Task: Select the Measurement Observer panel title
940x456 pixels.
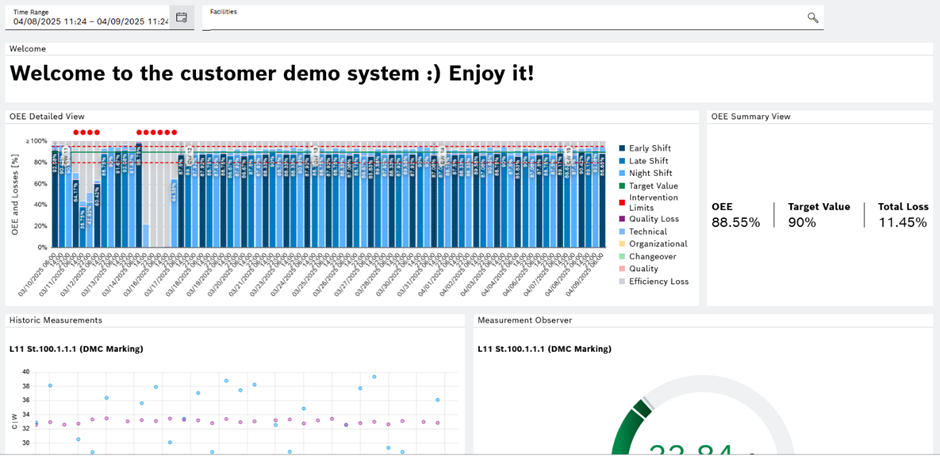Action: 525,320
